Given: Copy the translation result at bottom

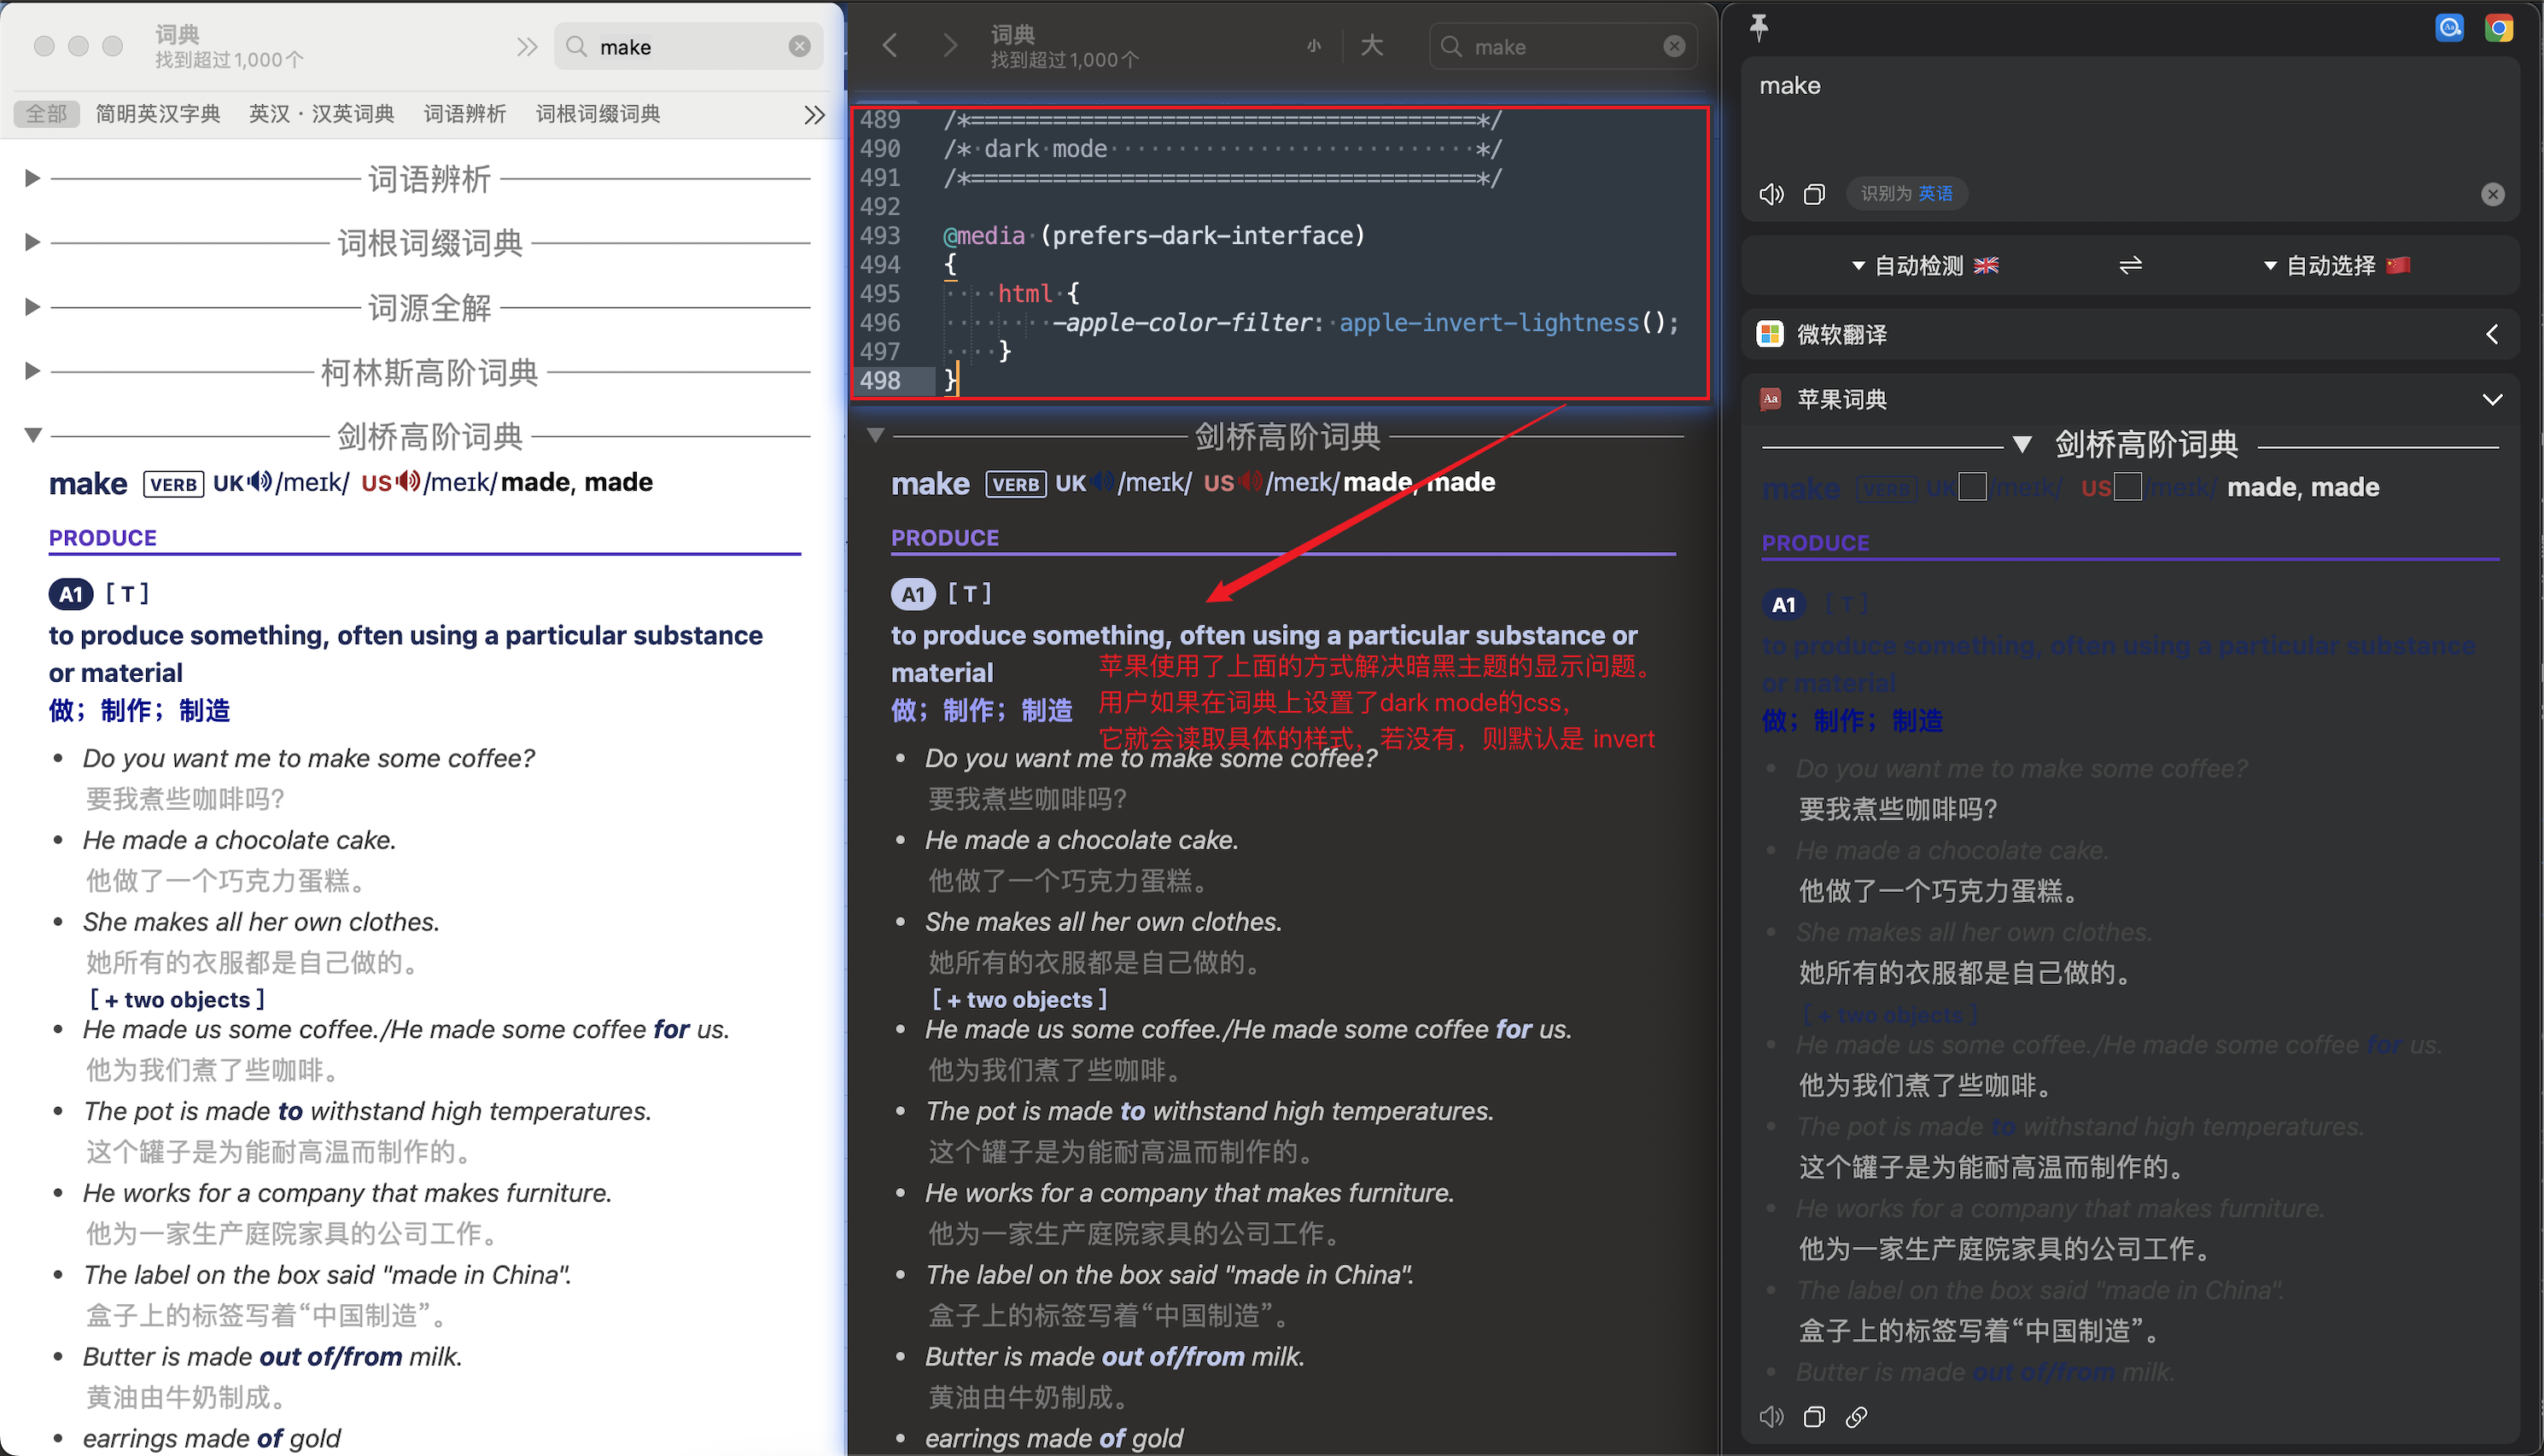Looking at the screenshot, I should click(1814, 1417).
